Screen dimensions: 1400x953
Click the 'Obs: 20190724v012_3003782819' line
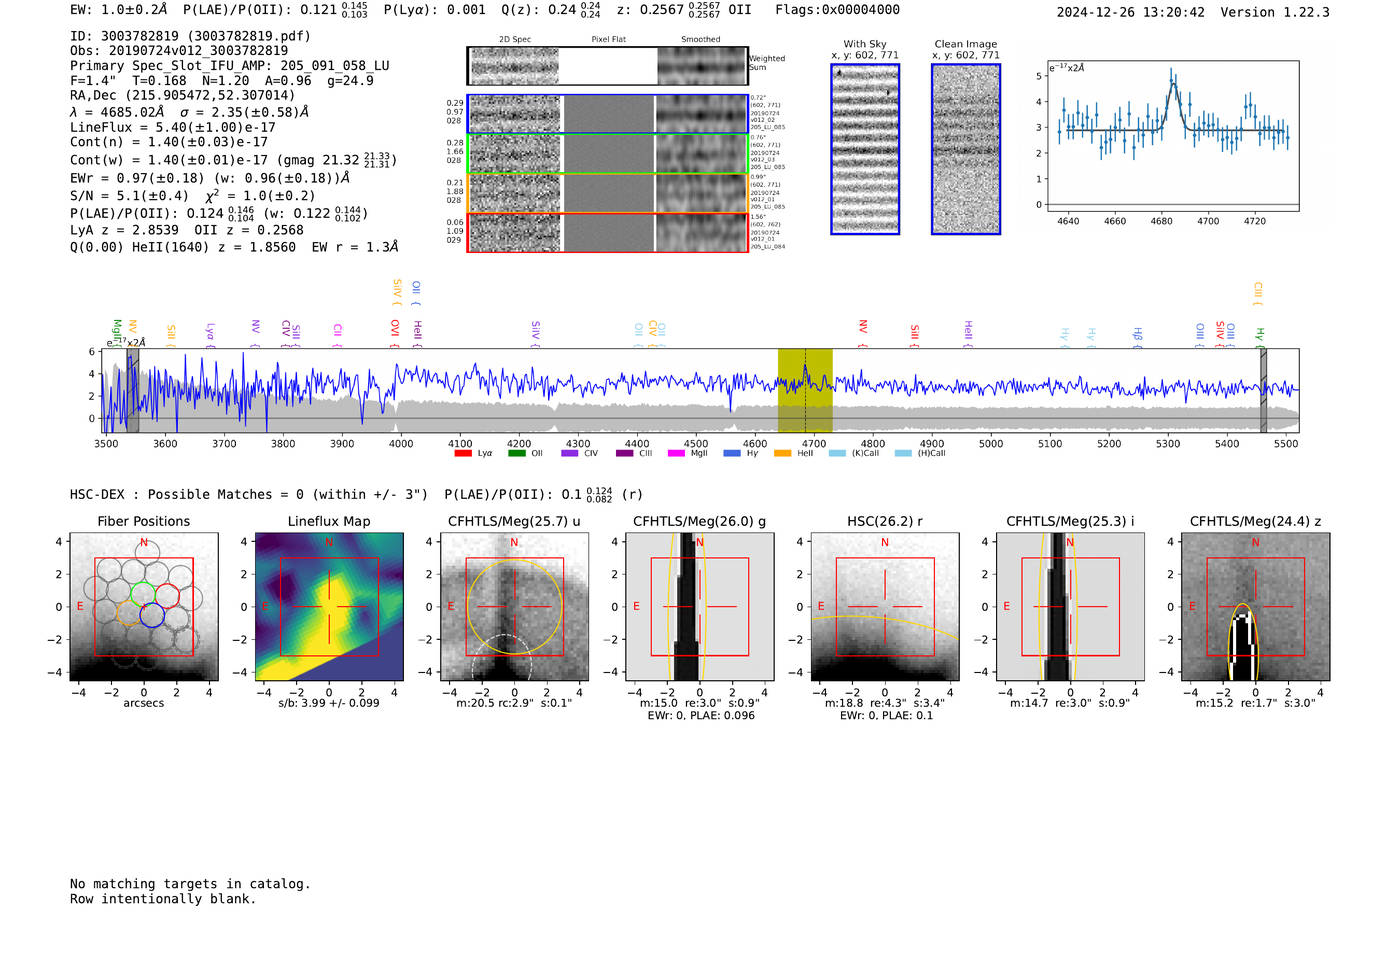pos(179,51)
